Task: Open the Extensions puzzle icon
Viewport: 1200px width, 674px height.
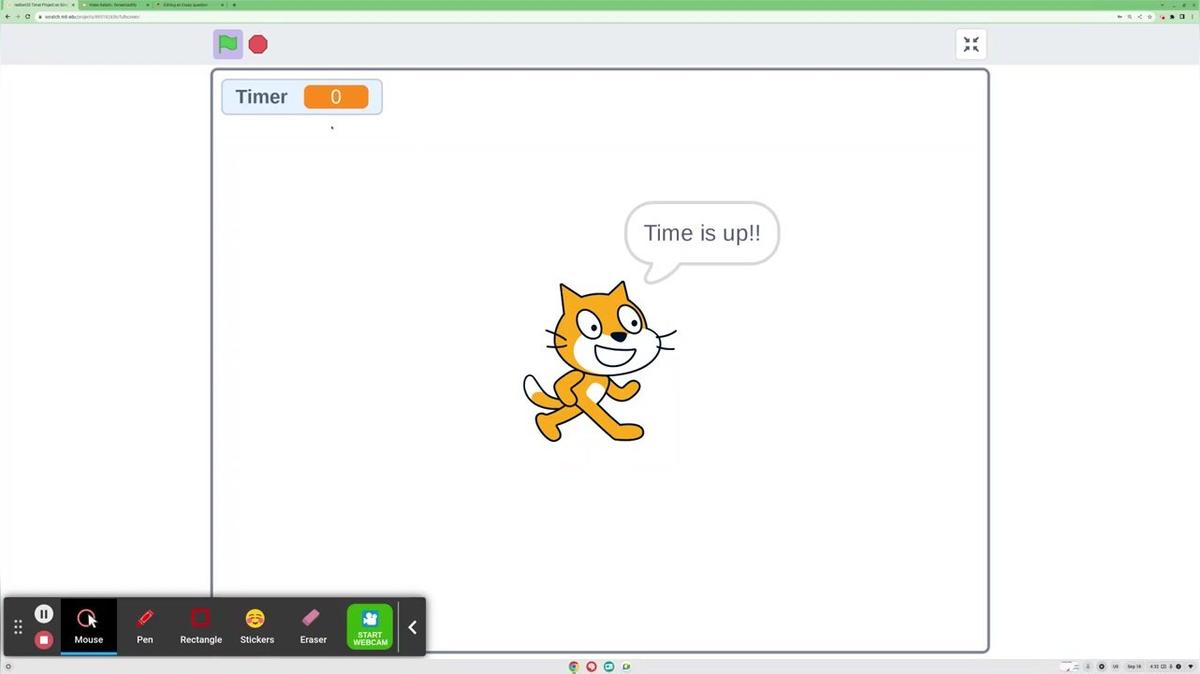Action: pyautogui.click(x=1172, y=16)
